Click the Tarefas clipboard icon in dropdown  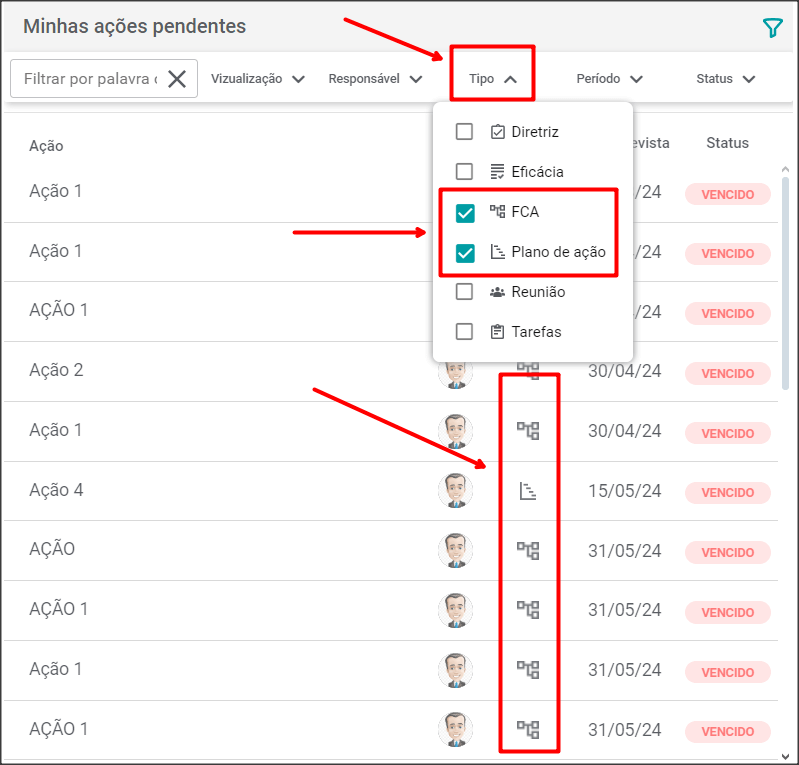[x=497, y=332]
